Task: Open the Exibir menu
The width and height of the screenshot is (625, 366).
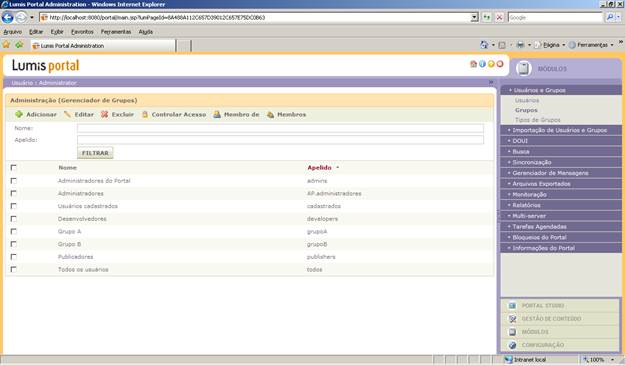Action: [57, 31]
